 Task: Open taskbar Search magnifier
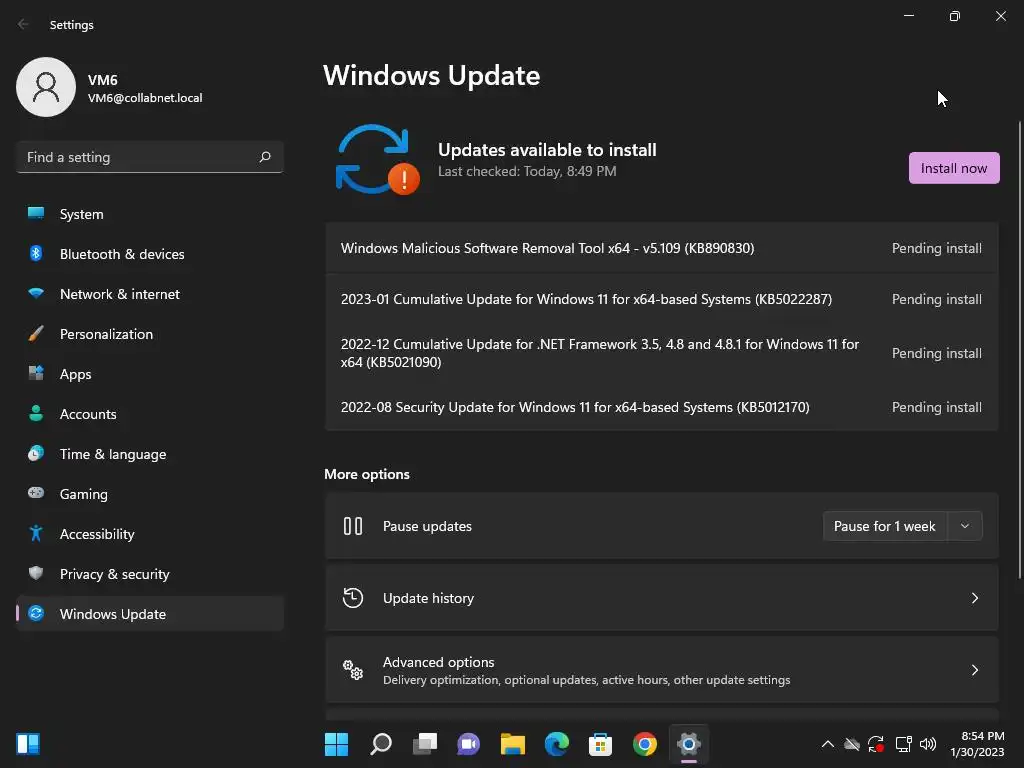[381, 744]
